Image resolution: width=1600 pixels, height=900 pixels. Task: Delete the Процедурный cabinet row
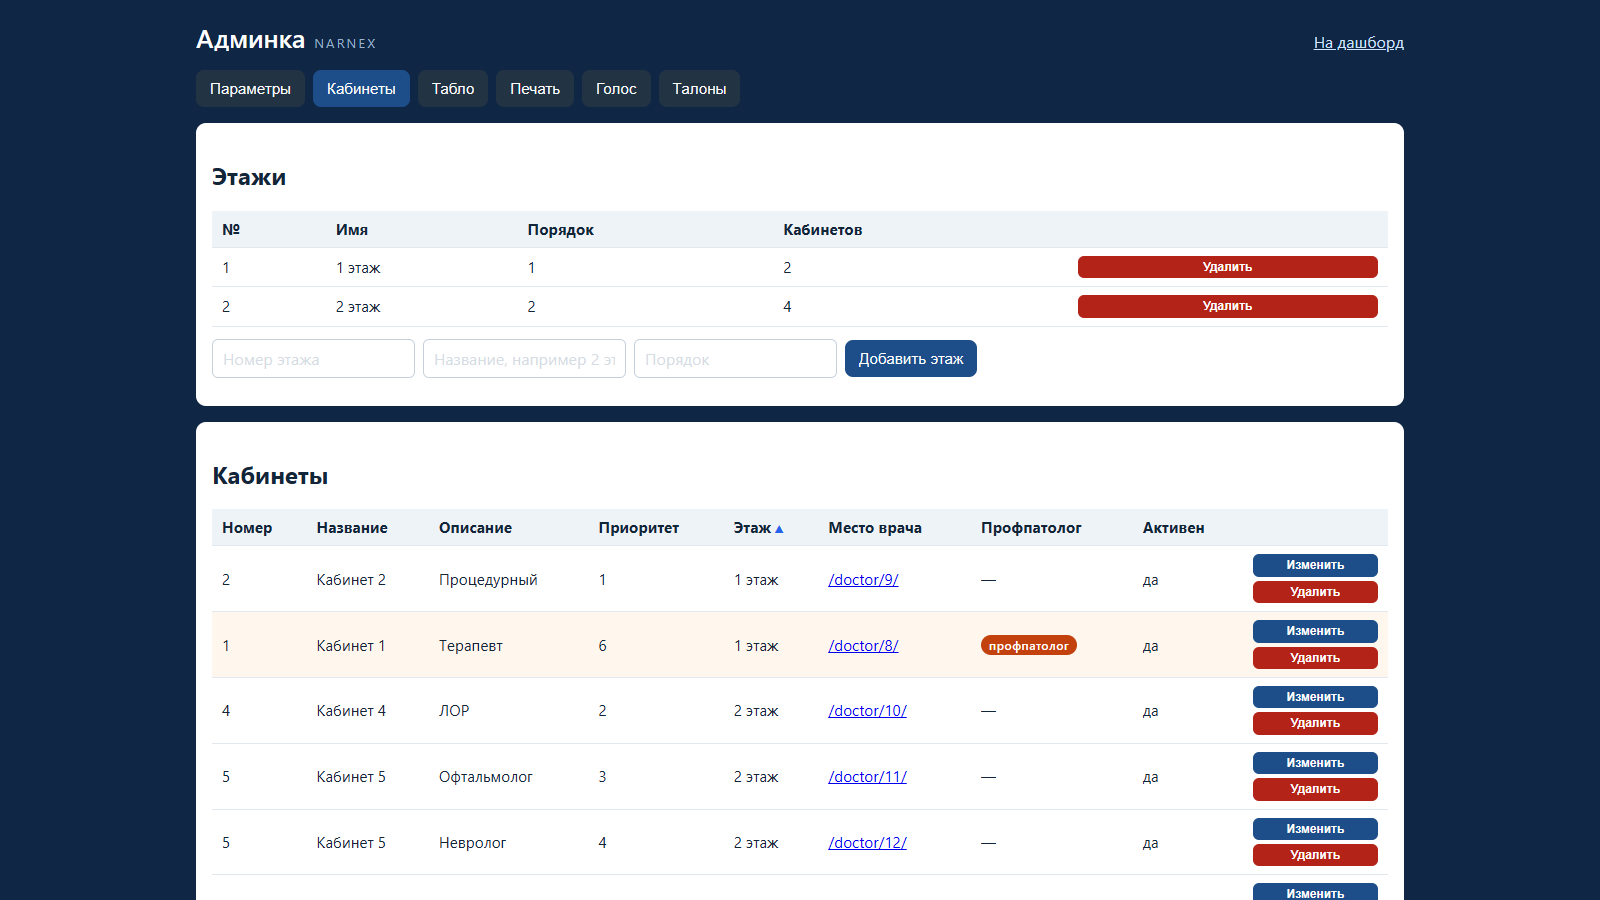pos(1315,592)
